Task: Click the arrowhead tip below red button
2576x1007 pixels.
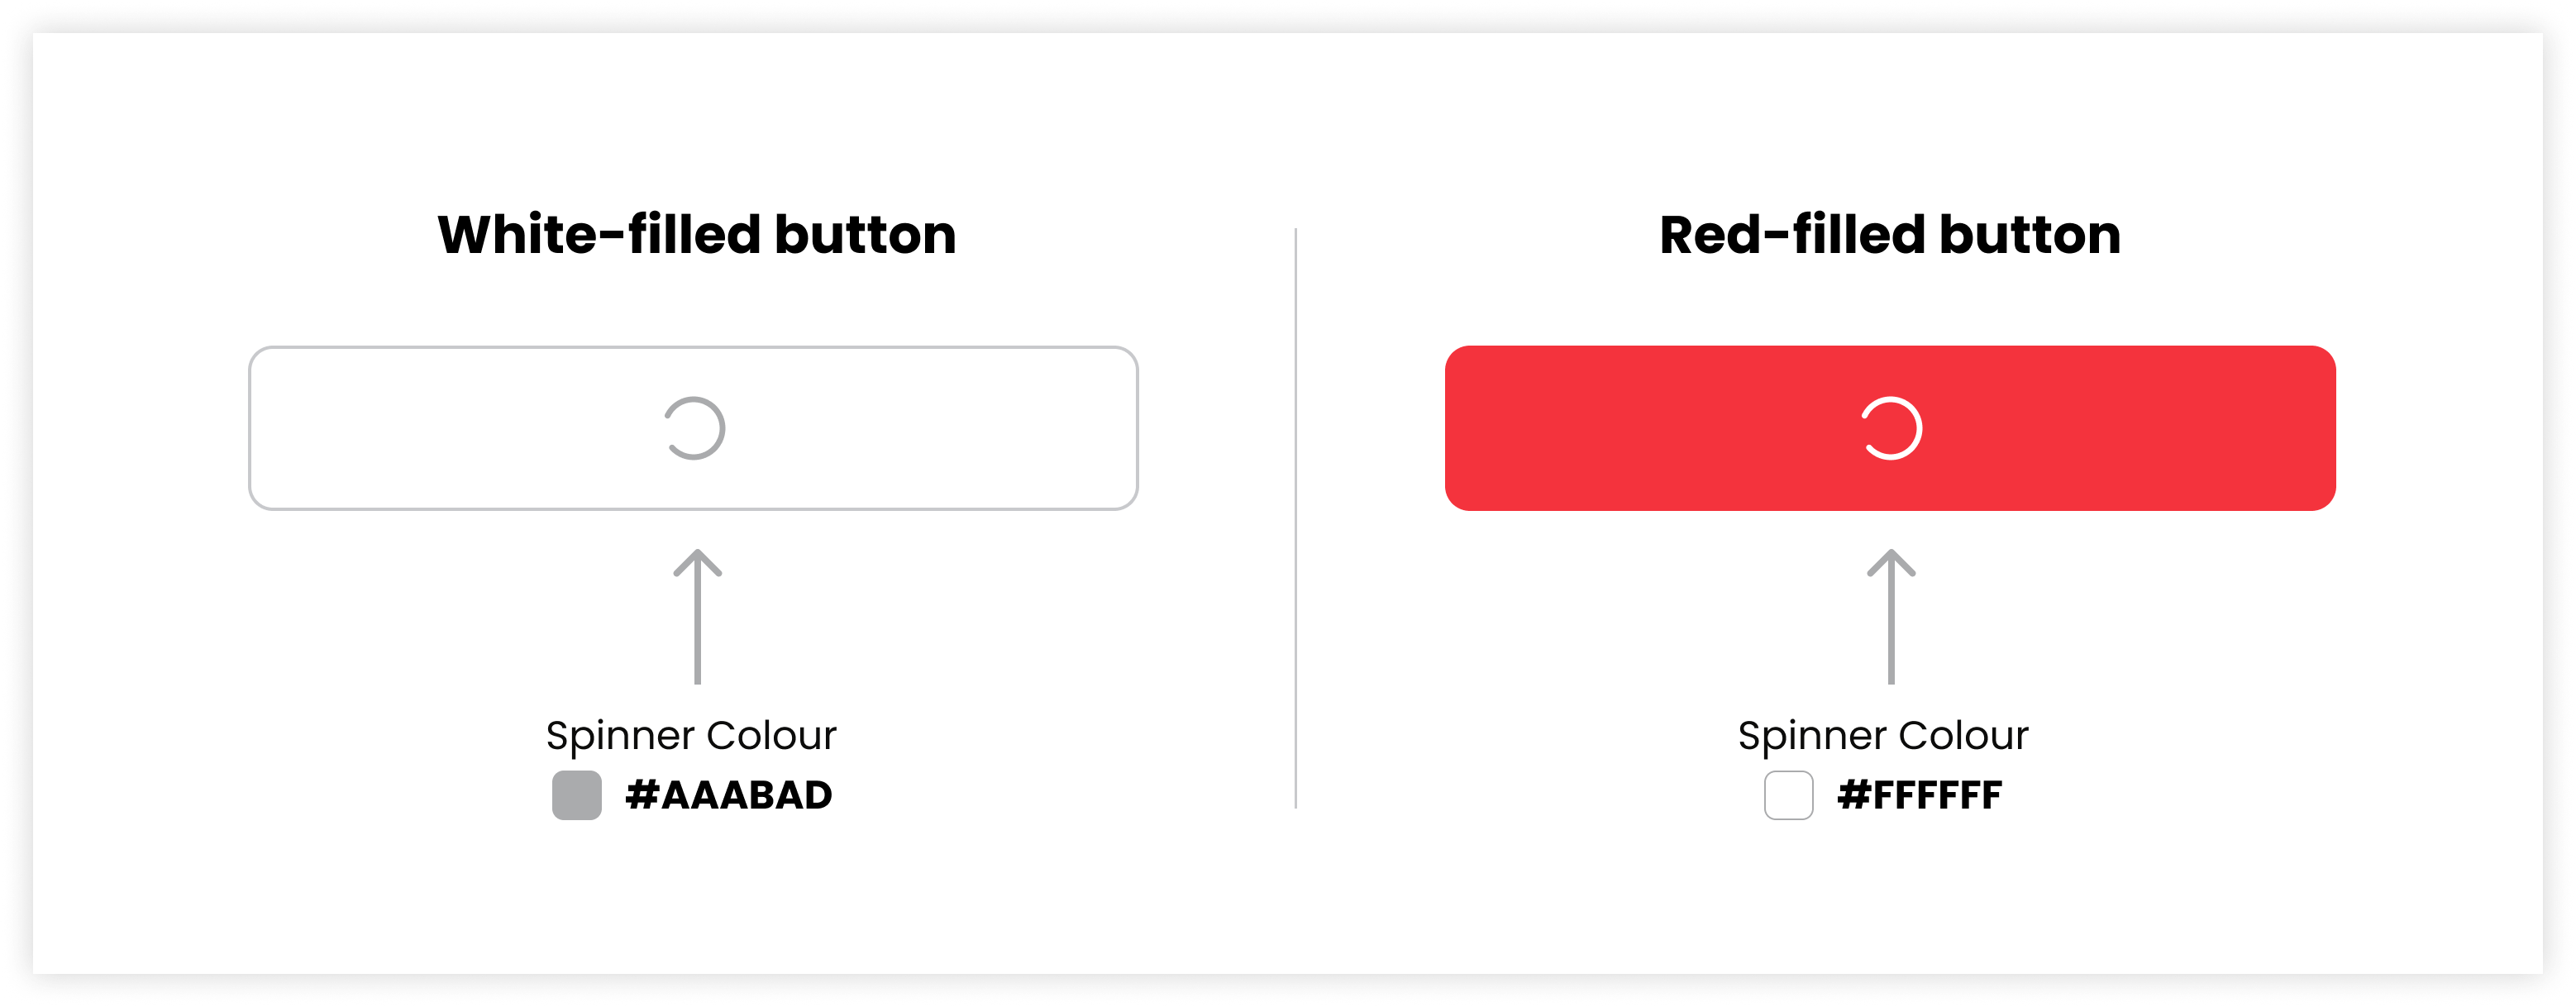Action: point(1891,552)
